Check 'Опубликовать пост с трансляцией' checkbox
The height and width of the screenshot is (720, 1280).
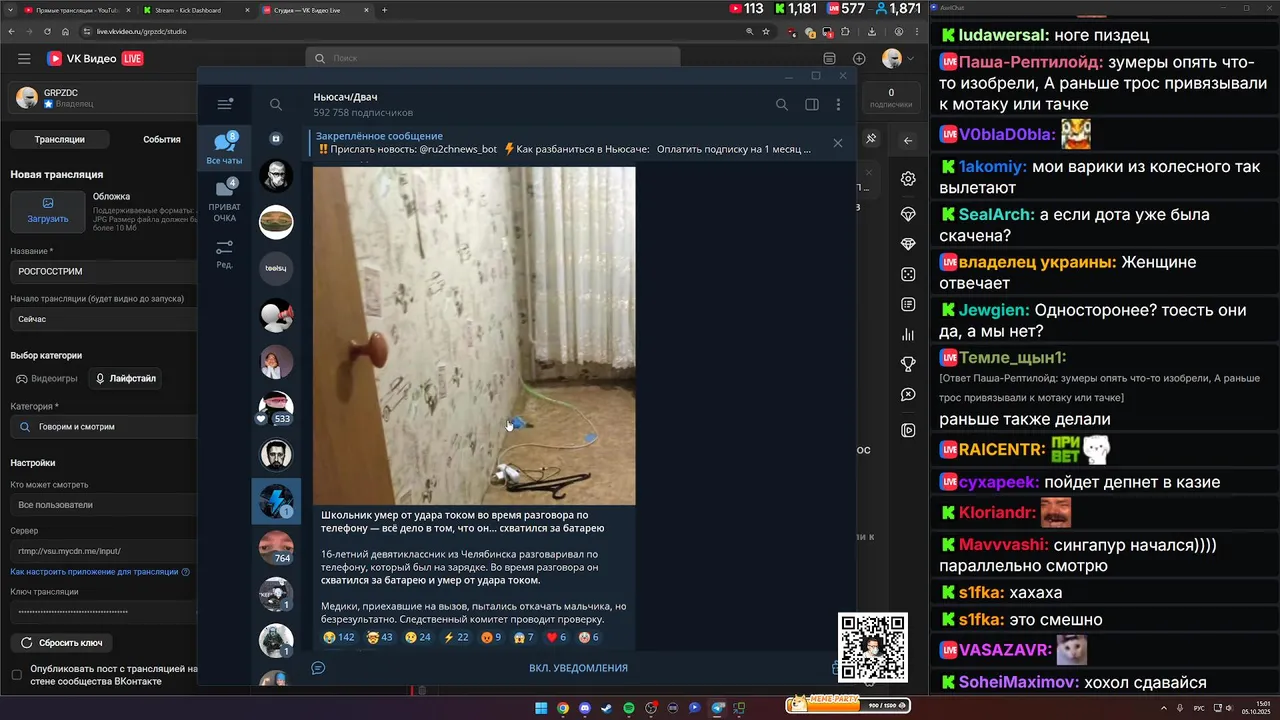coord(16,675)
